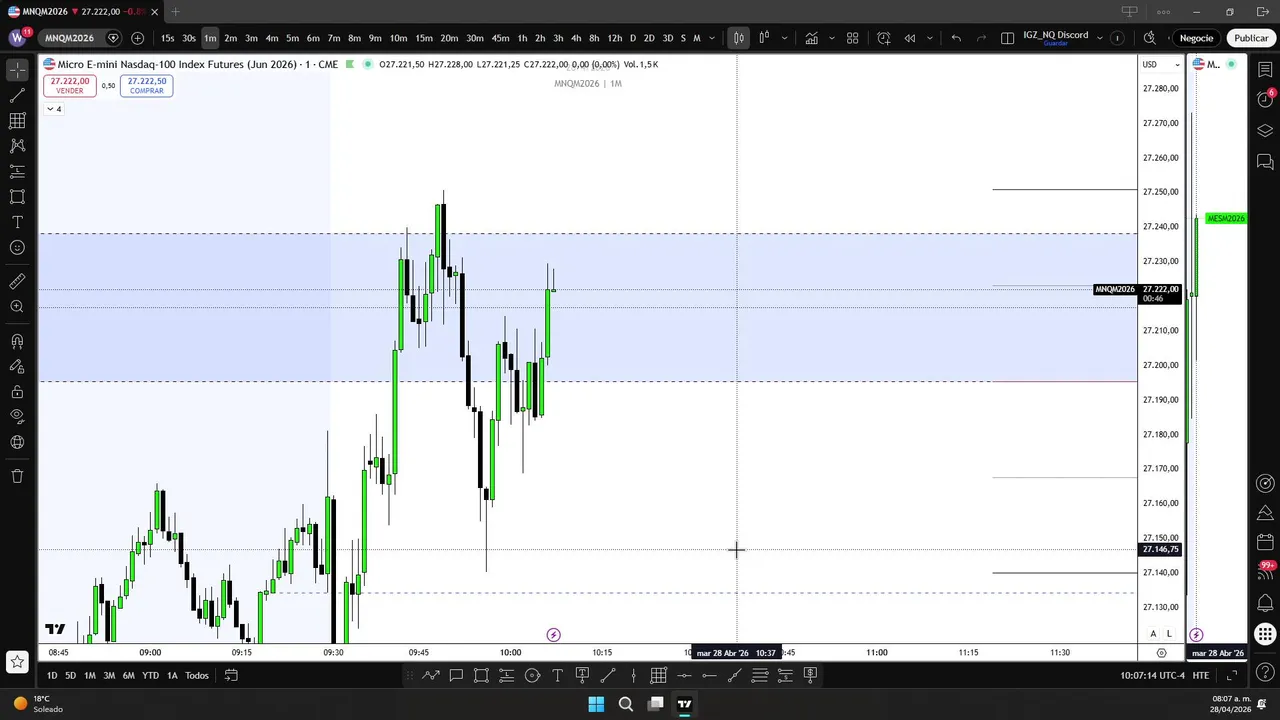Open the chats panel icon
The image size is (1280, 720).
tap(1265, 162)
